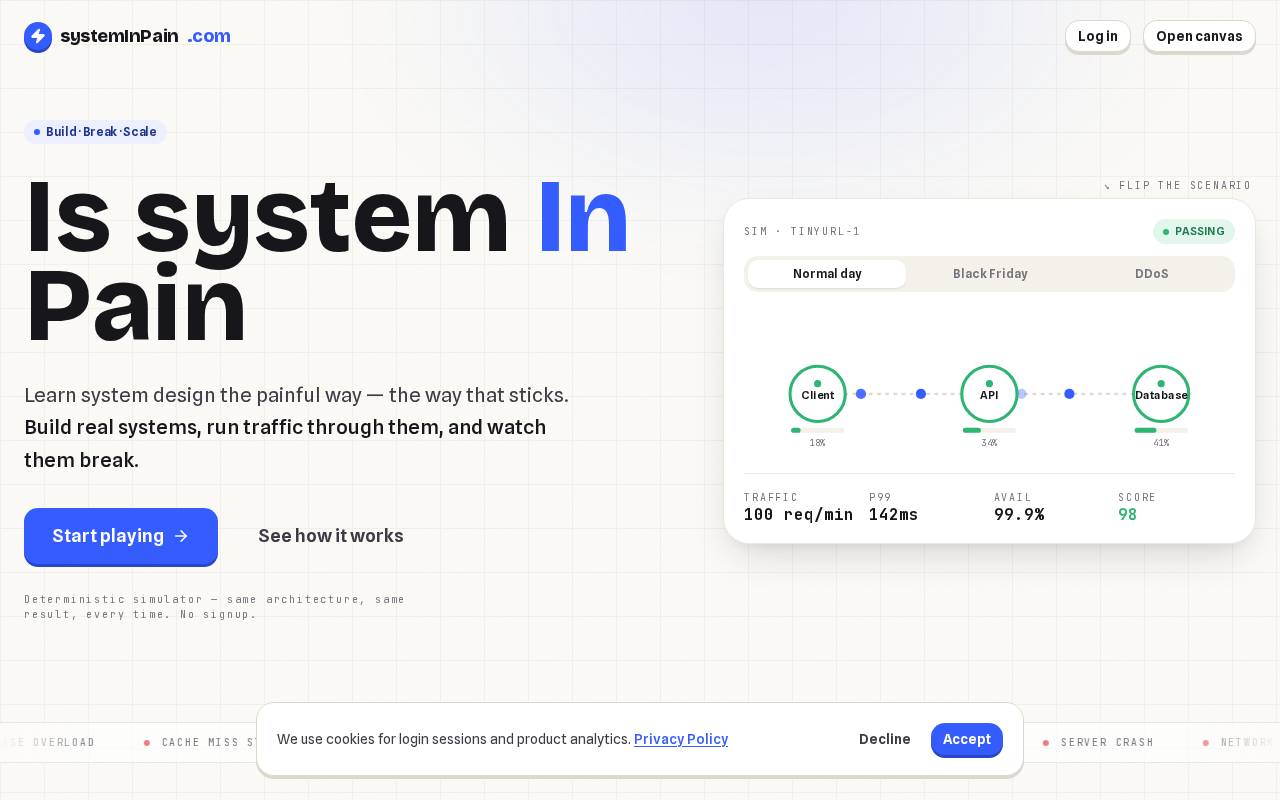
Task: Select the Normal day scenario tab
Action: pyautogui.click(x=827, y=274)
